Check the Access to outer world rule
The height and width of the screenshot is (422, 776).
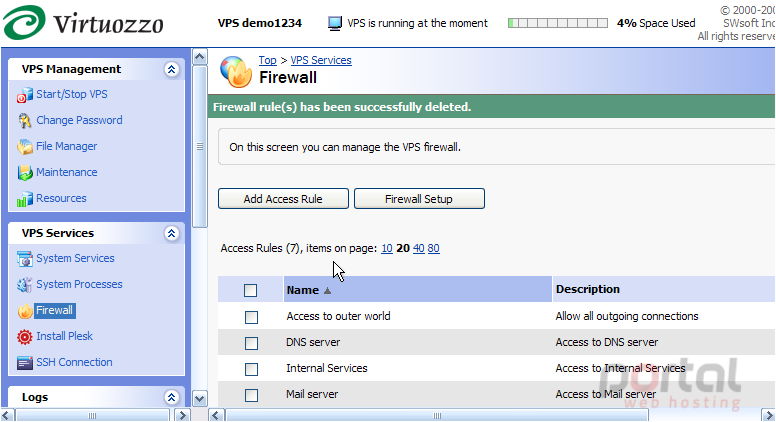(251, 317)
